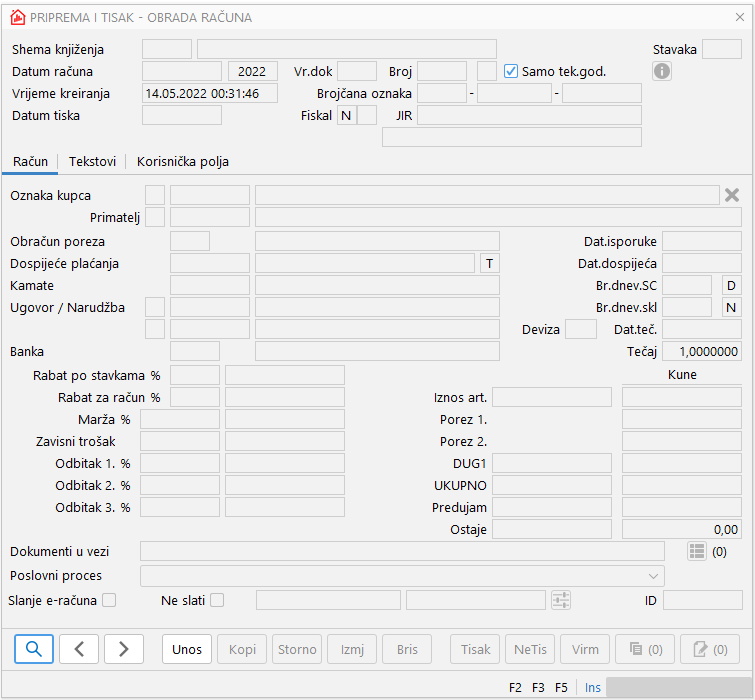Click the T button next to Dospijeće plaćanja

(x=490, y=263)
